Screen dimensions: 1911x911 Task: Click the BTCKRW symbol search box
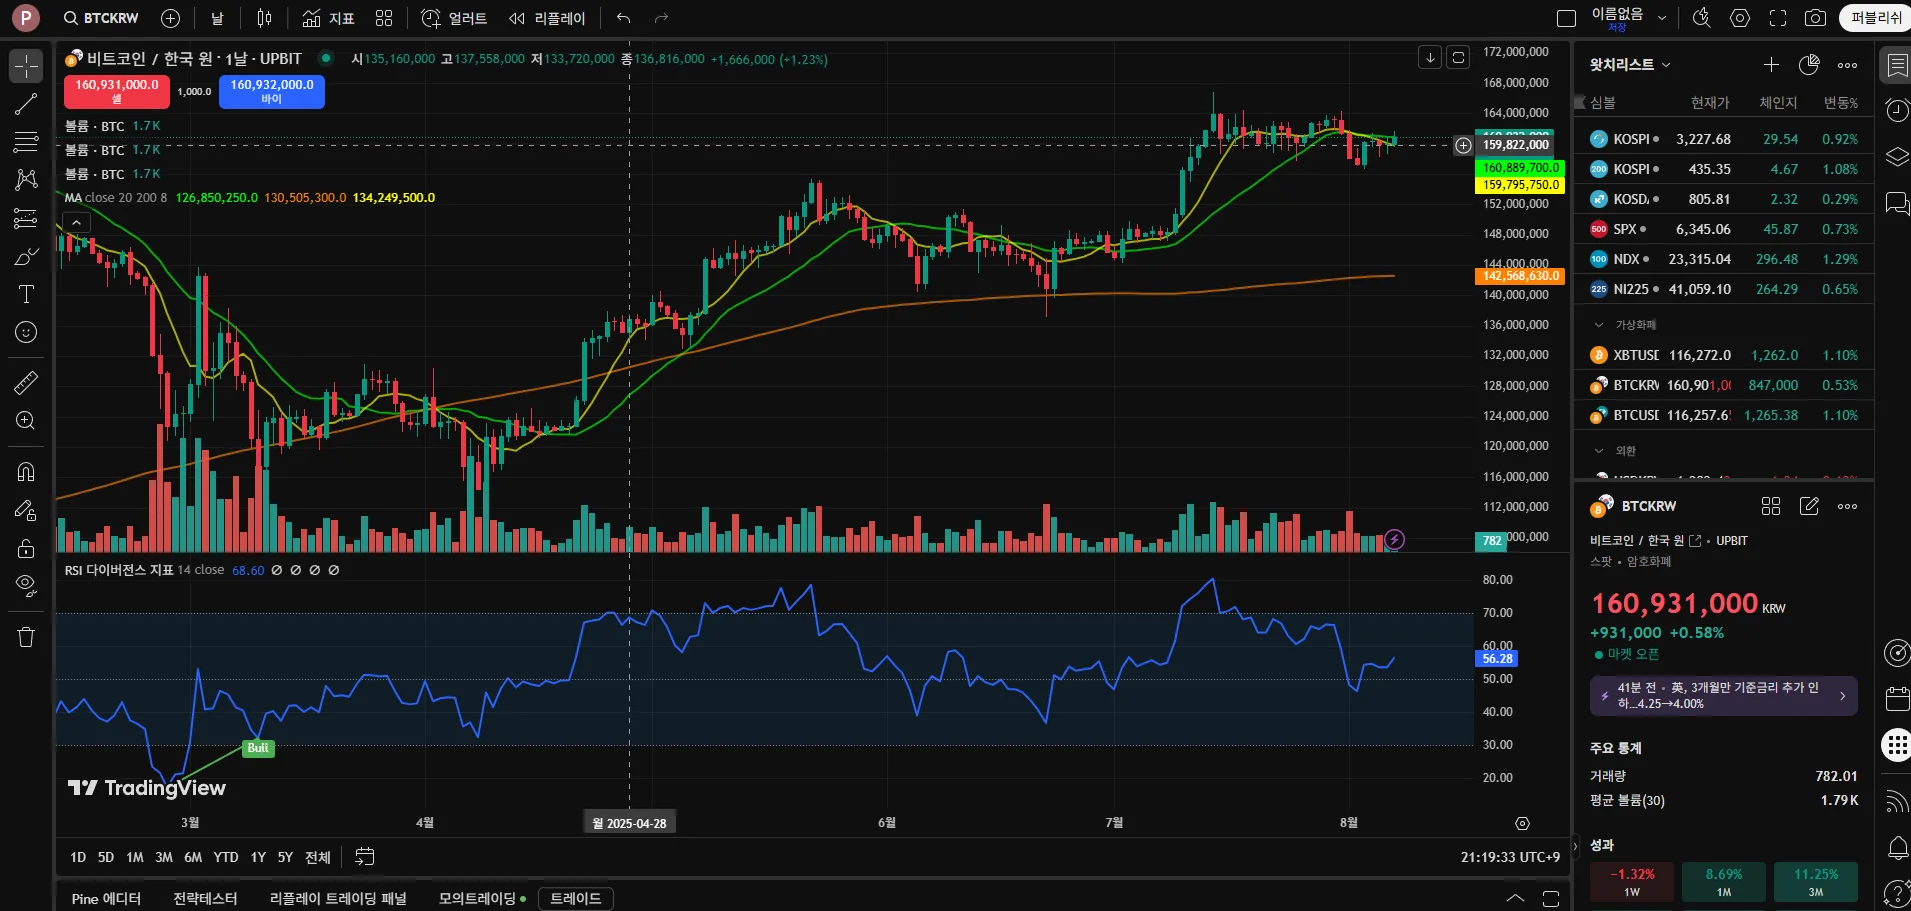[x=102, y=18]
